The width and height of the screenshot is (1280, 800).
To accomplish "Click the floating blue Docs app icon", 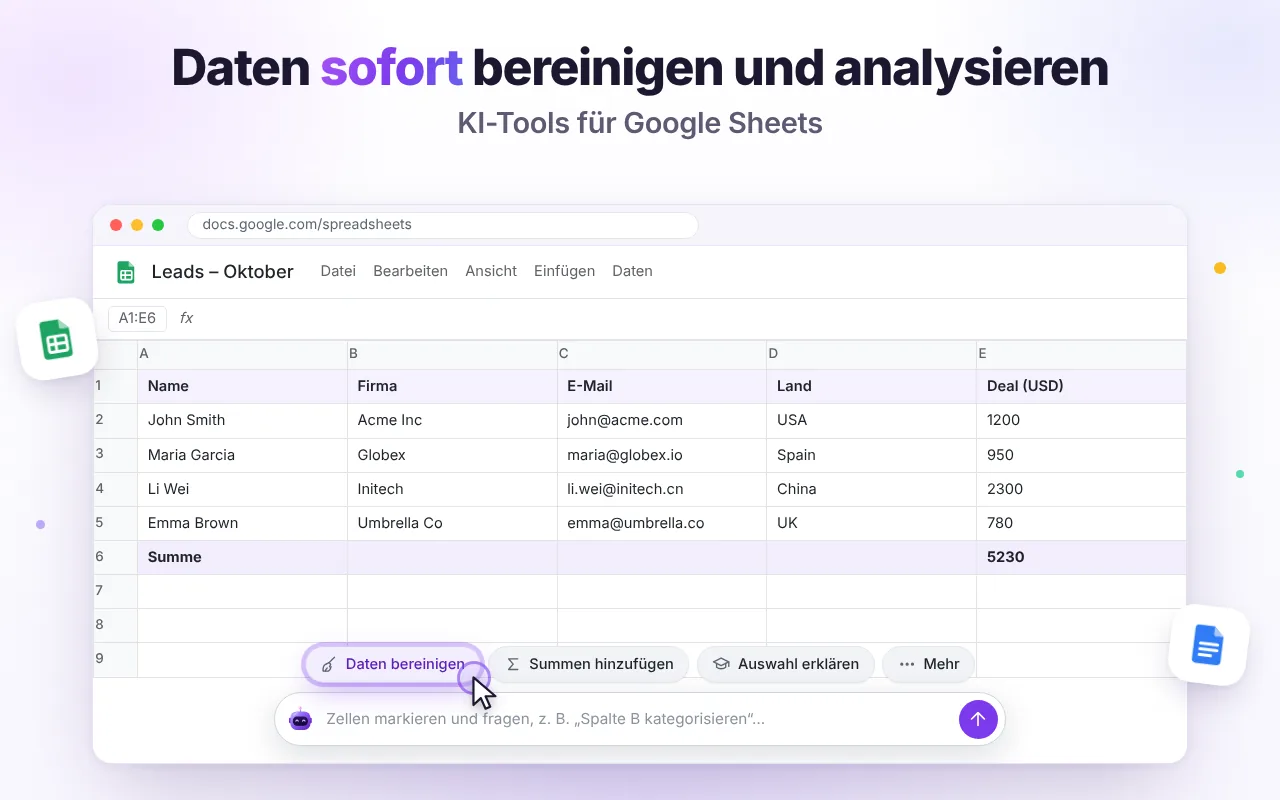I will [x=1209, y=645].
